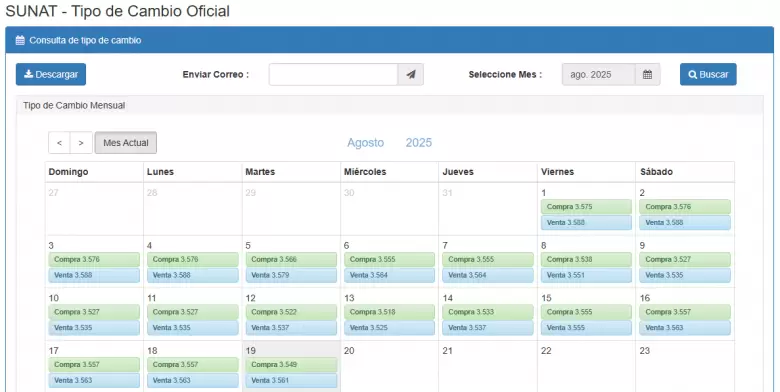Click Venta 3.563 on Saturday the 16th
This screenshot has height=392, width=780.
684,328
